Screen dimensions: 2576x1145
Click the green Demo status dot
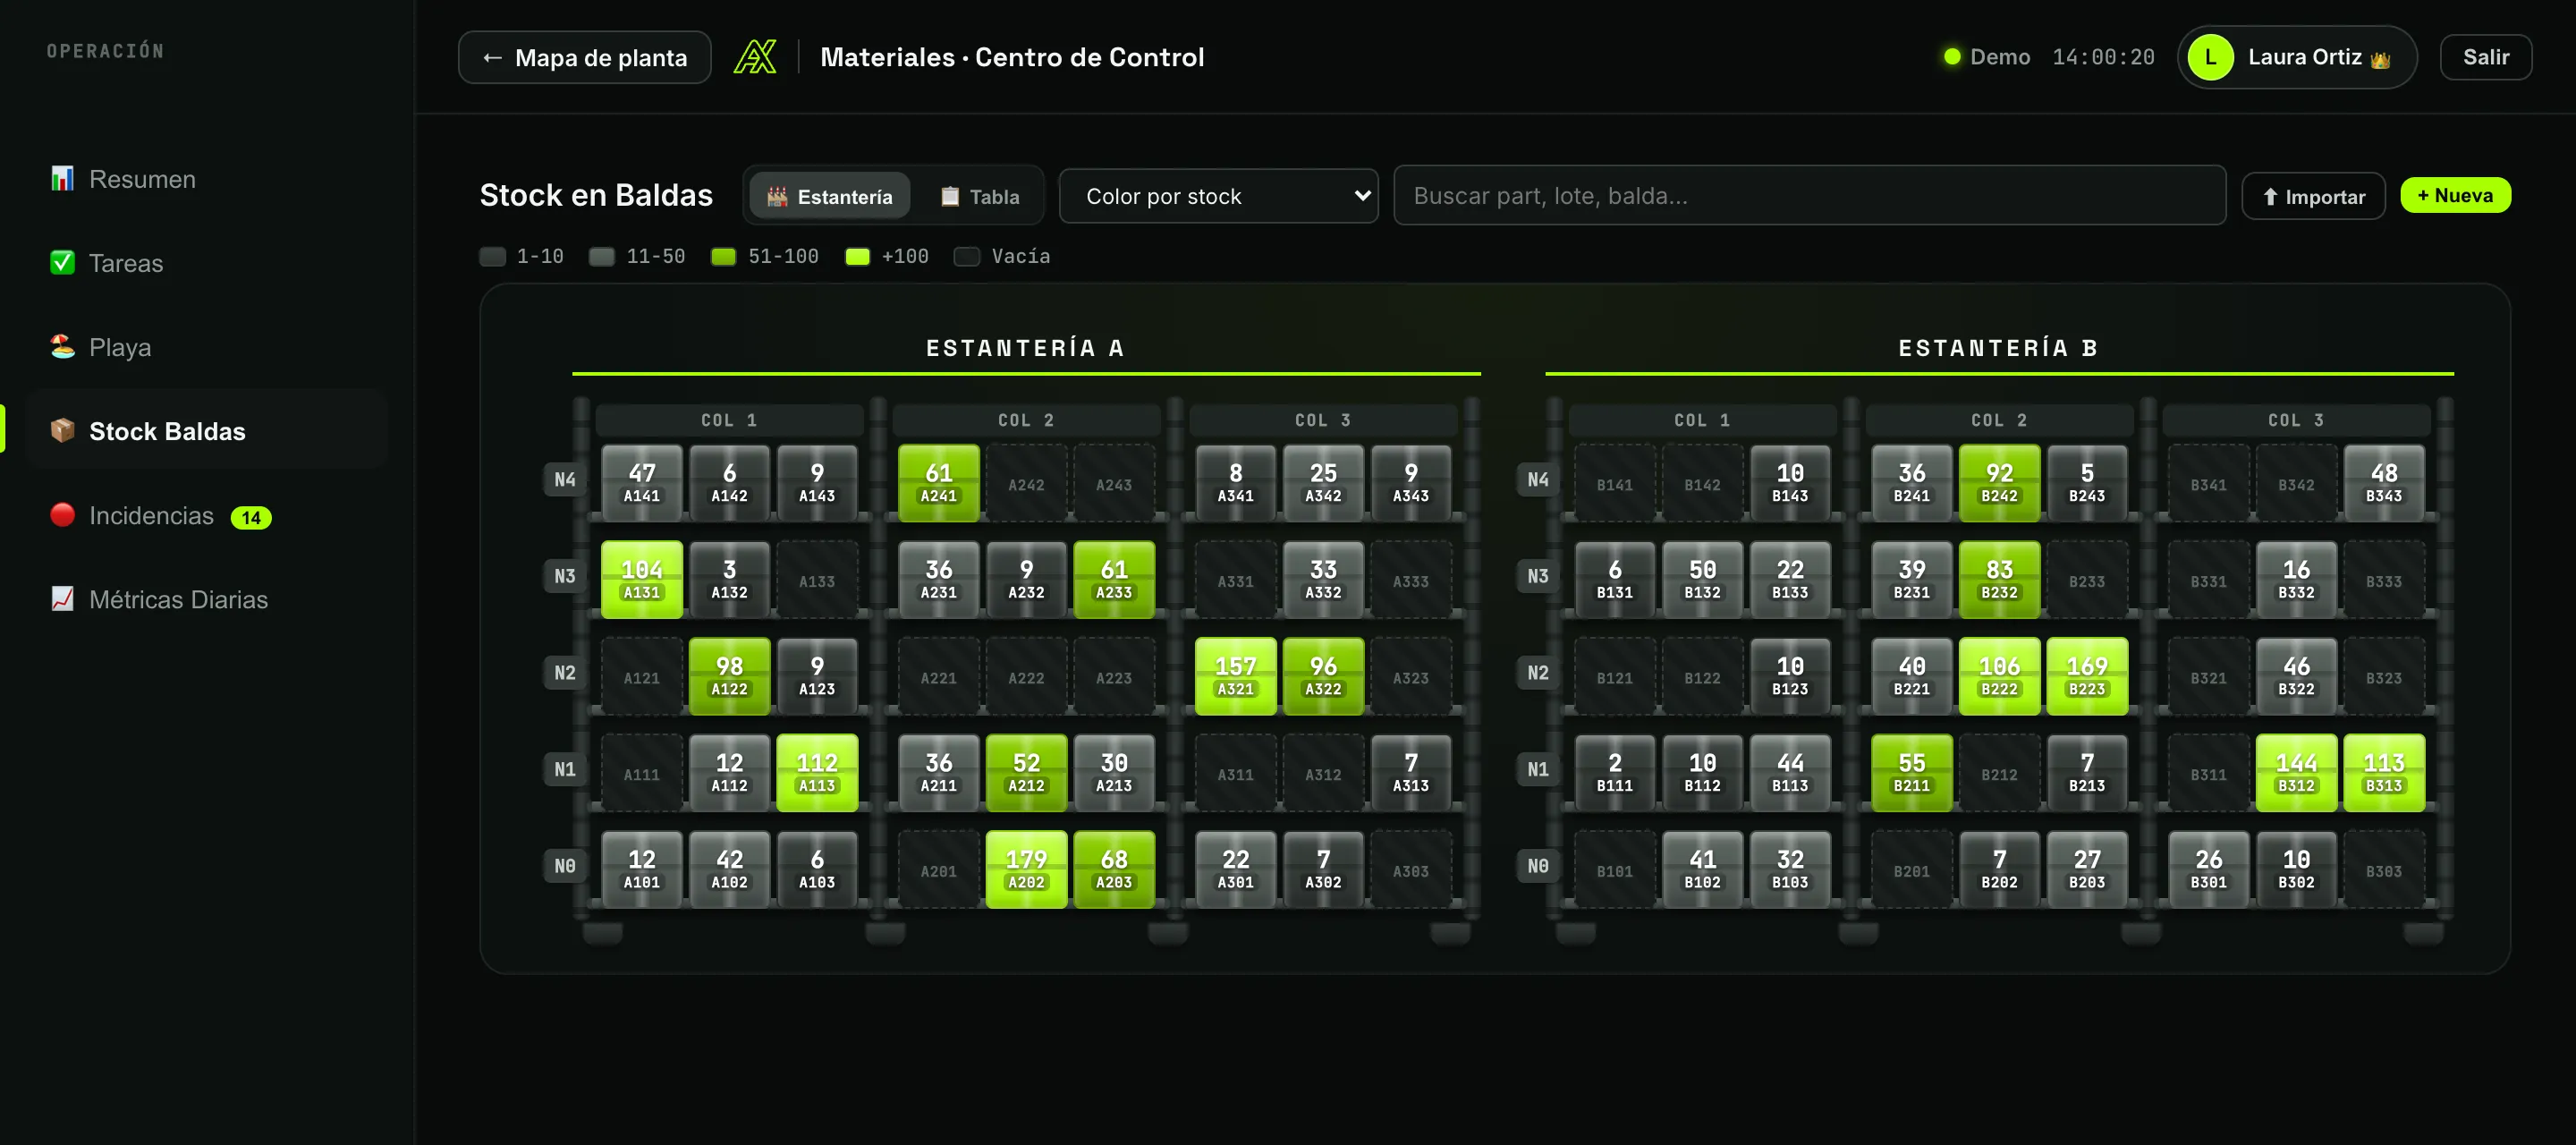[x=1951, y=57]
